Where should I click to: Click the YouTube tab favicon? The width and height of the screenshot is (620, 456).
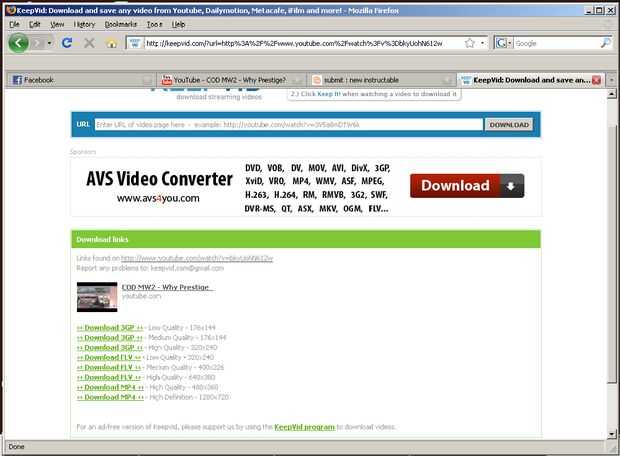166,80
